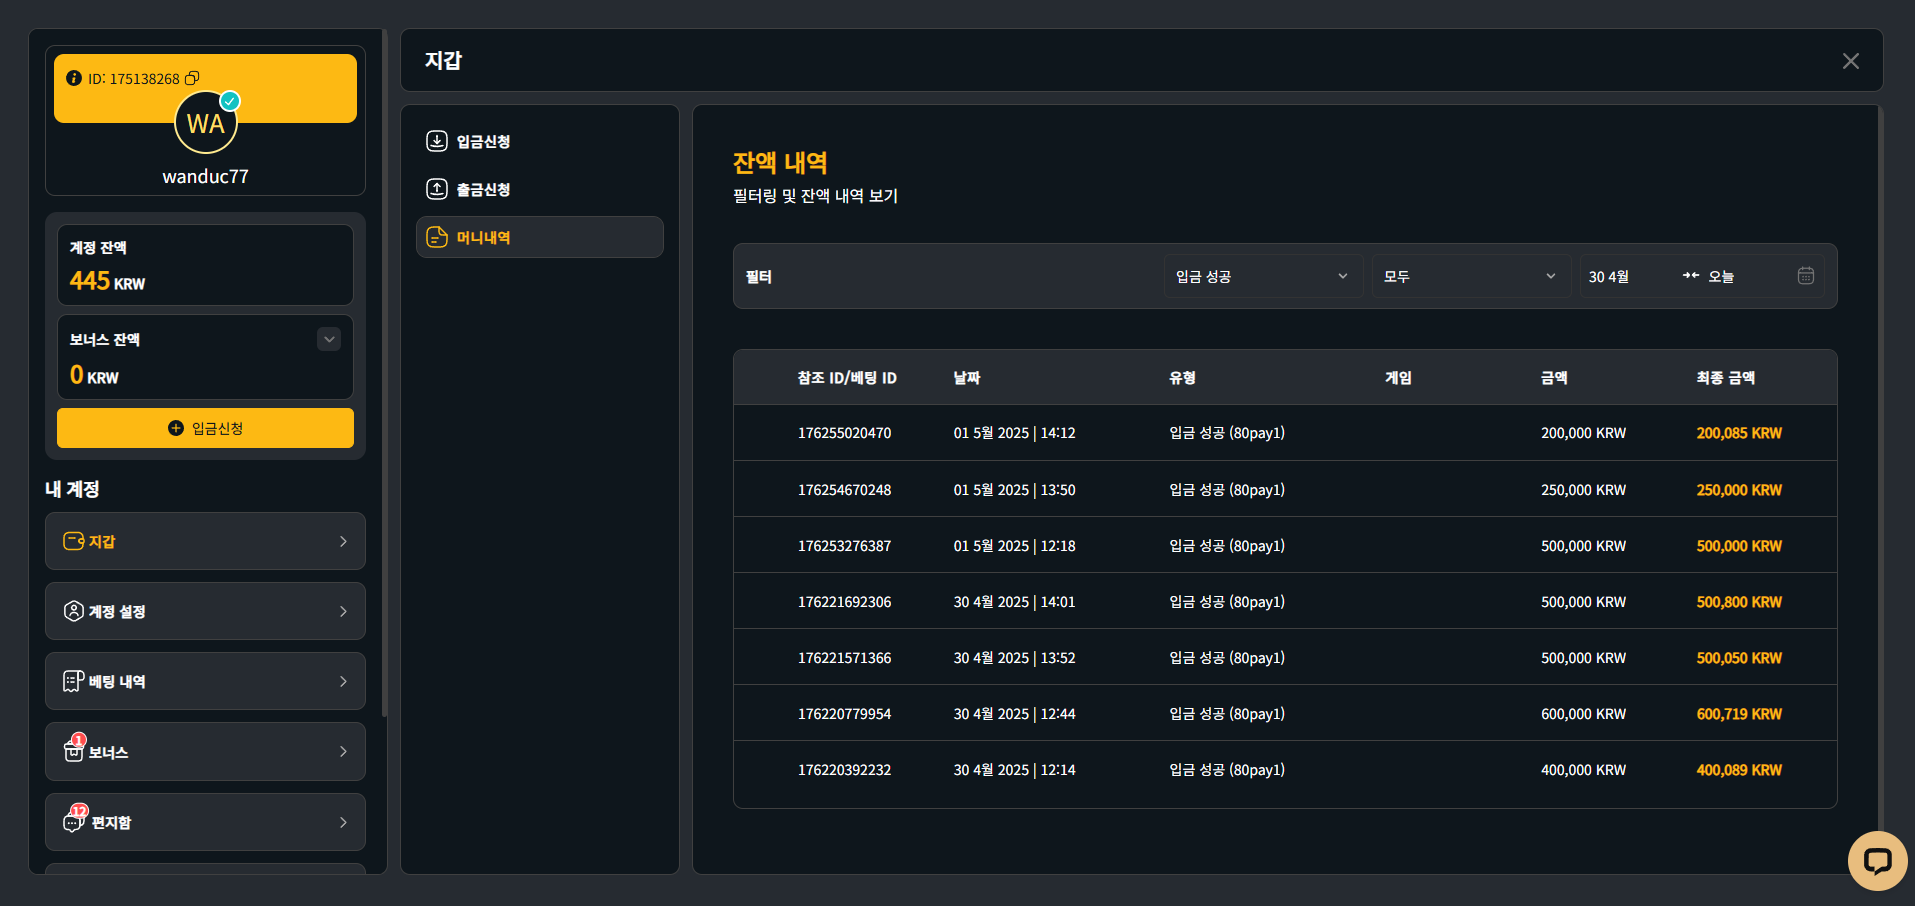Viewport: 1915px width, 906px height.
Task: Expand chevron on the 베팅 내역 row
Action: coord(343,681)
